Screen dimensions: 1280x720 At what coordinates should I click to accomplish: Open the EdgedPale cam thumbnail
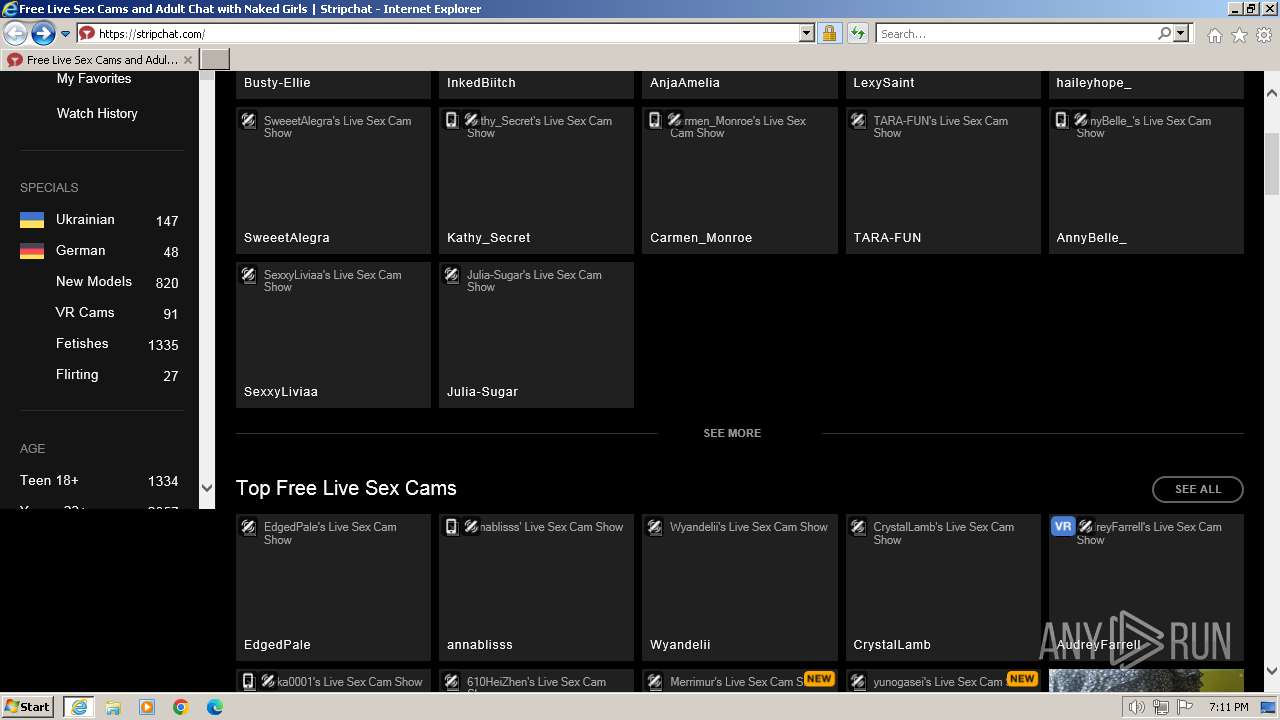[333, 587]
